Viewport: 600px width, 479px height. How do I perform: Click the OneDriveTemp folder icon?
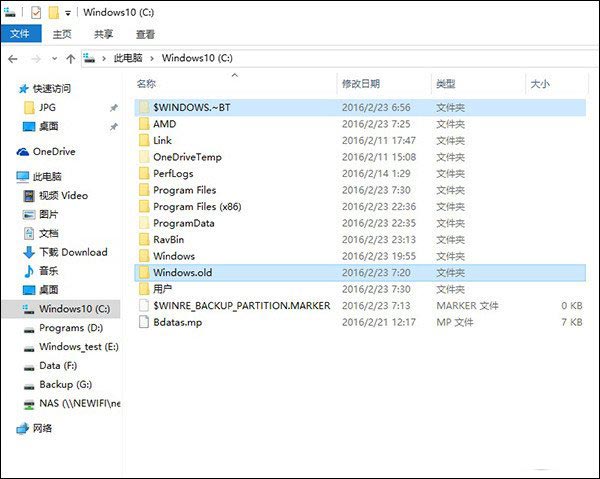(x=144, y=157)
